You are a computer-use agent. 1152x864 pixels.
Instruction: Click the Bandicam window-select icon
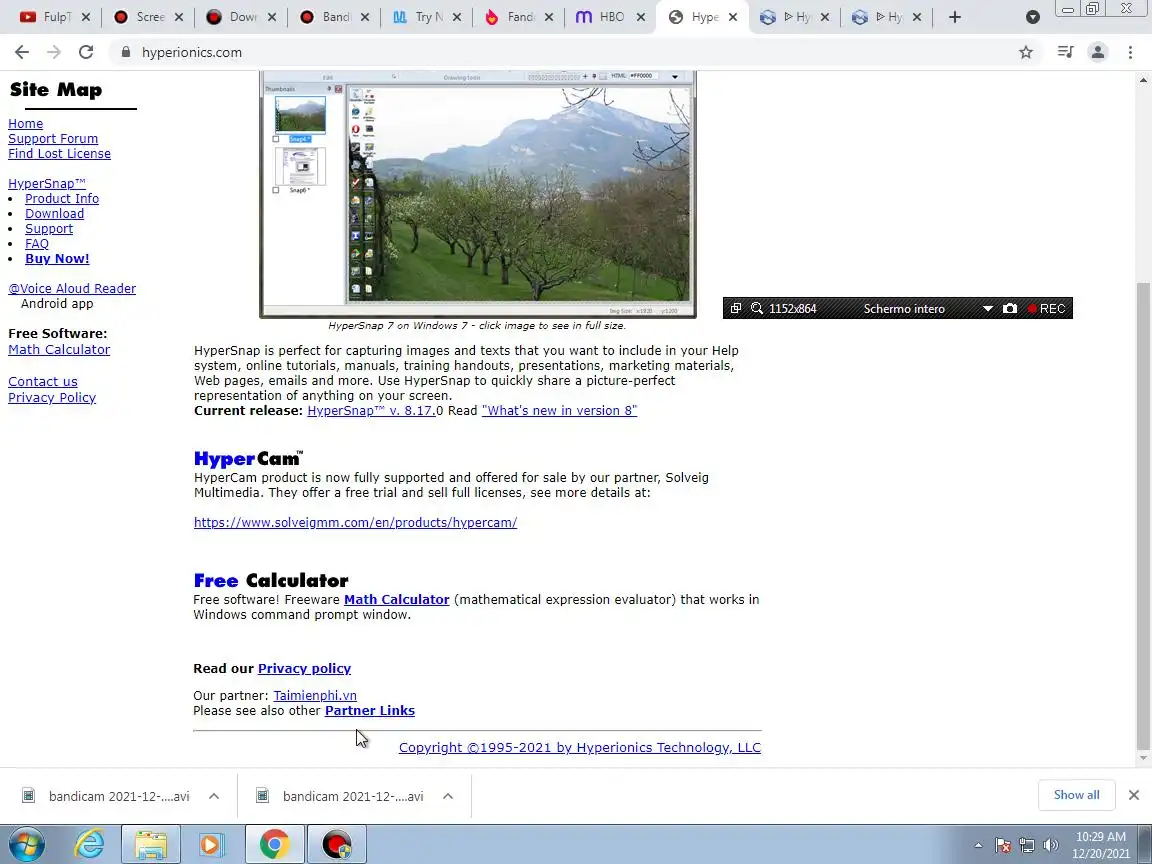[x=735, y=309]
